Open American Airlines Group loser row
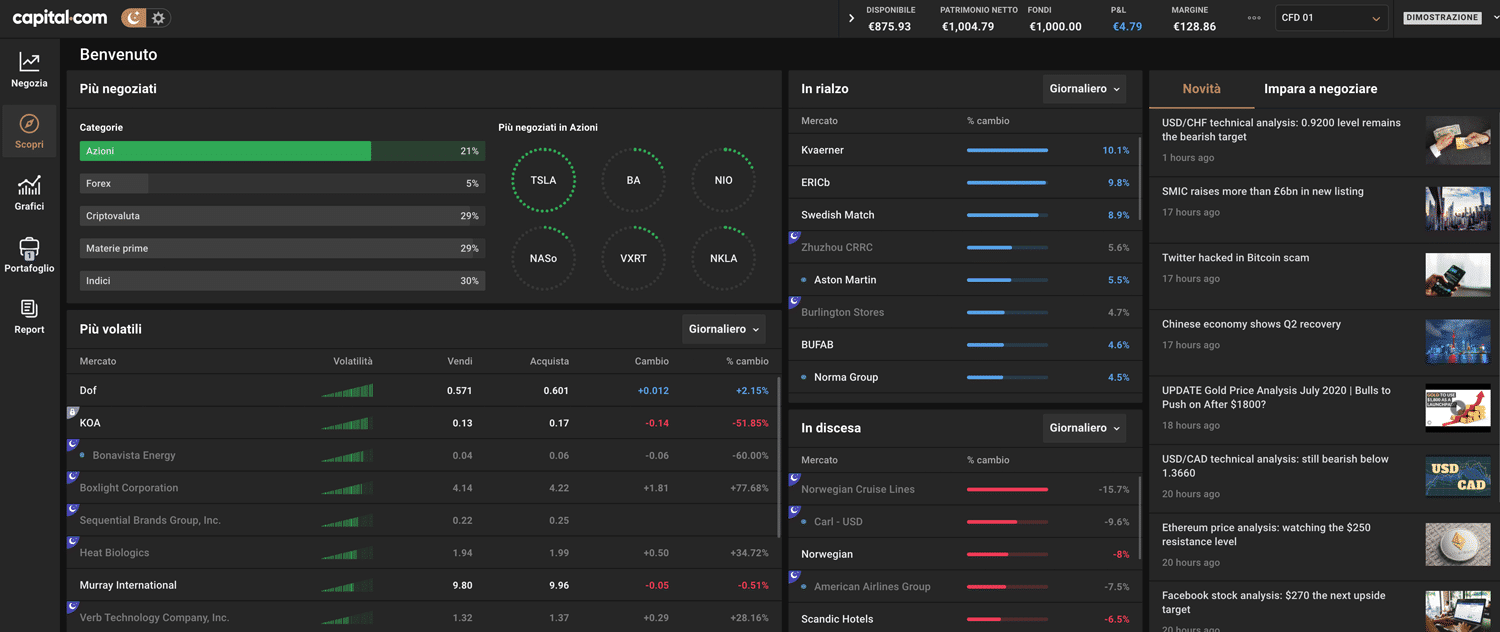1500x632 pixels. (x=965, y=586)
